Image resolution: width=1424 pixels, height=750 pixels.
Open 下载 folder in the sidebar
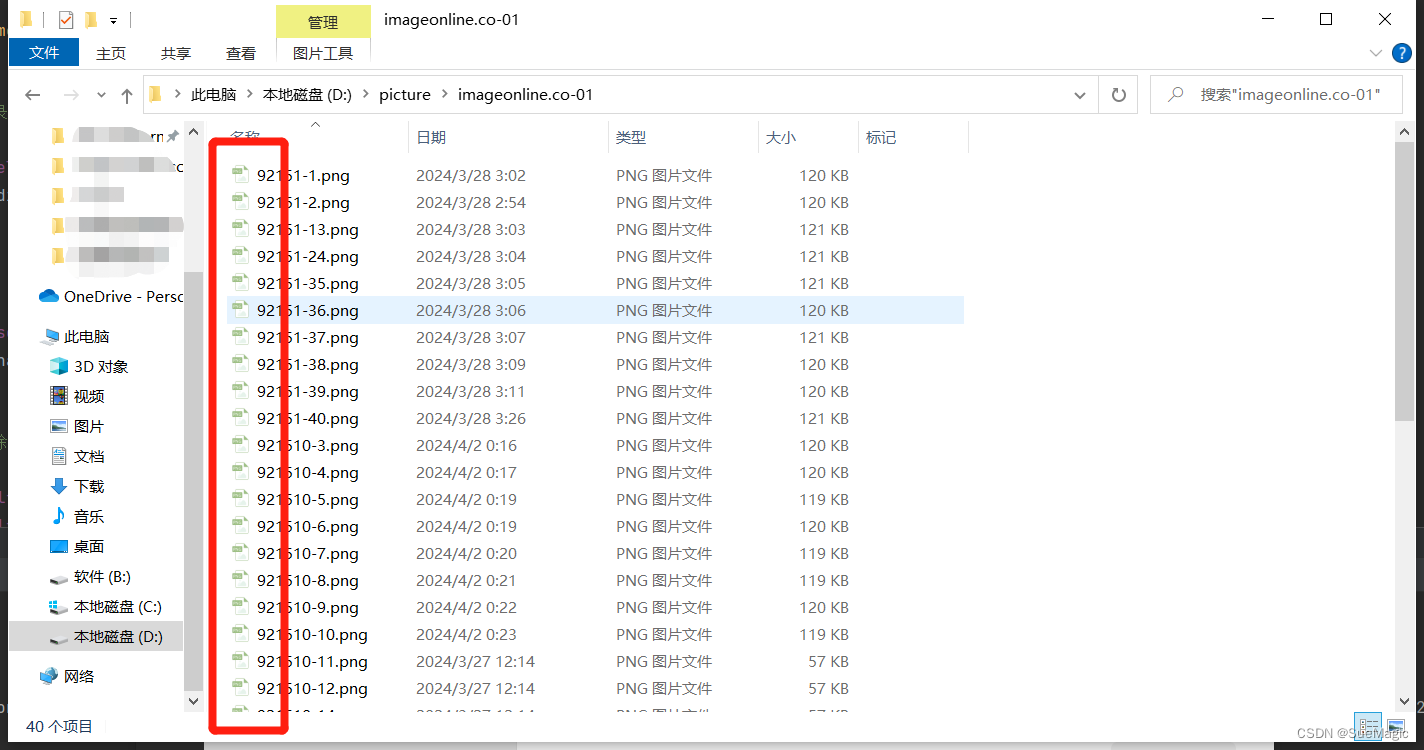(x=78, y=487)
